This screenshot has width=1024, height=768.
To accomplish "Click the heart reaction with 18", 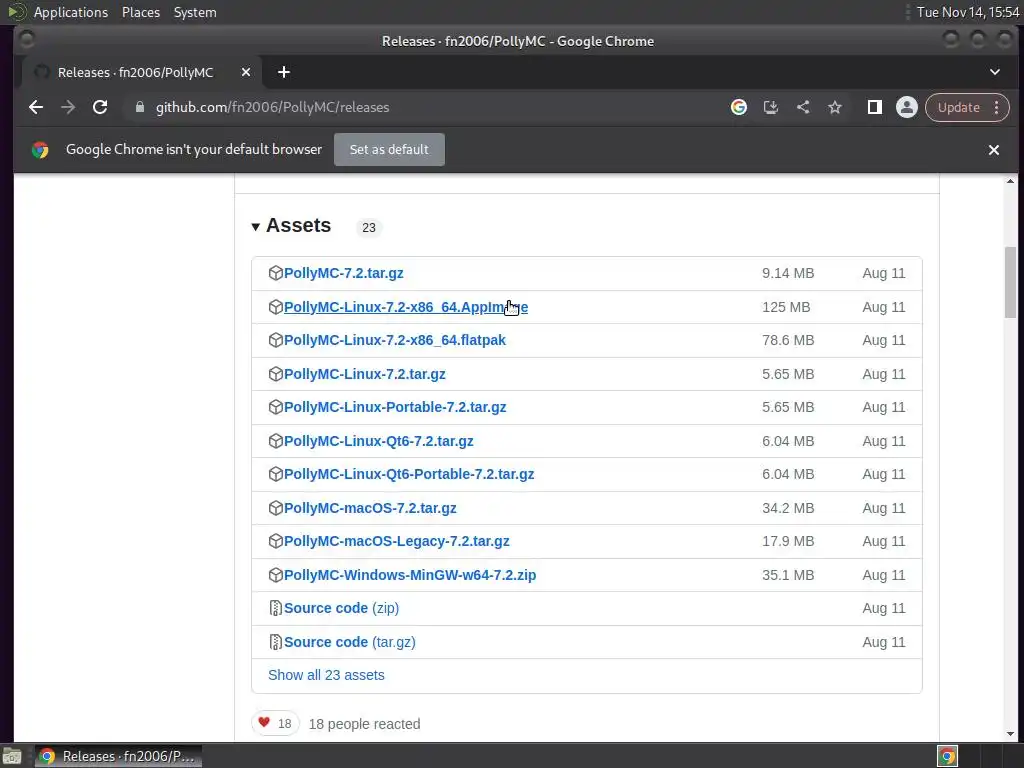I will [275, 724].
